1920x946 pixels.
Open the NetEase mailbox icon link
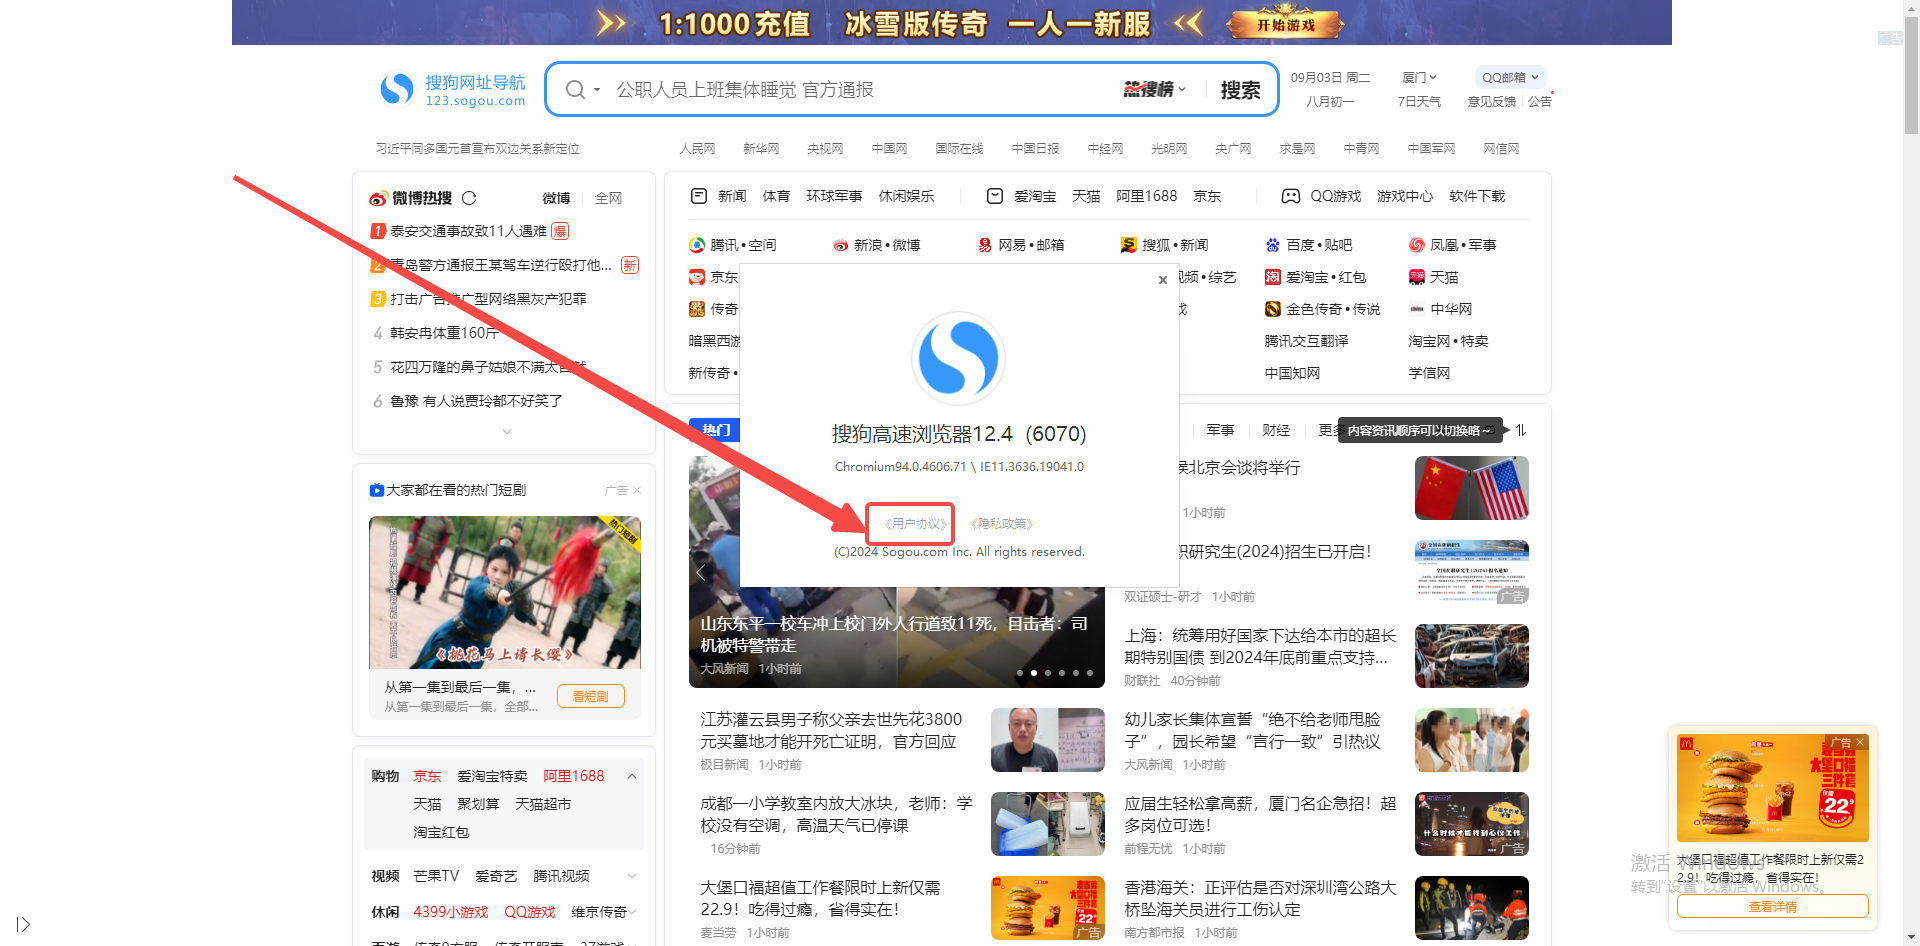pyautogui.click(x=985, y=245)
